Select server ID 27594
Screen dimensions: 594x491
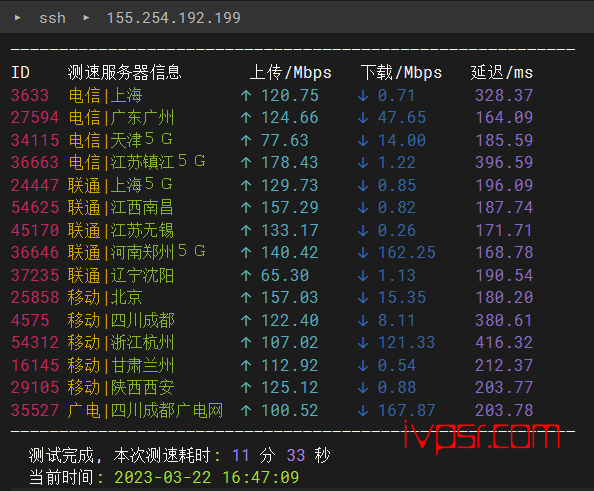pyautogui.click(x=35, y=117)
